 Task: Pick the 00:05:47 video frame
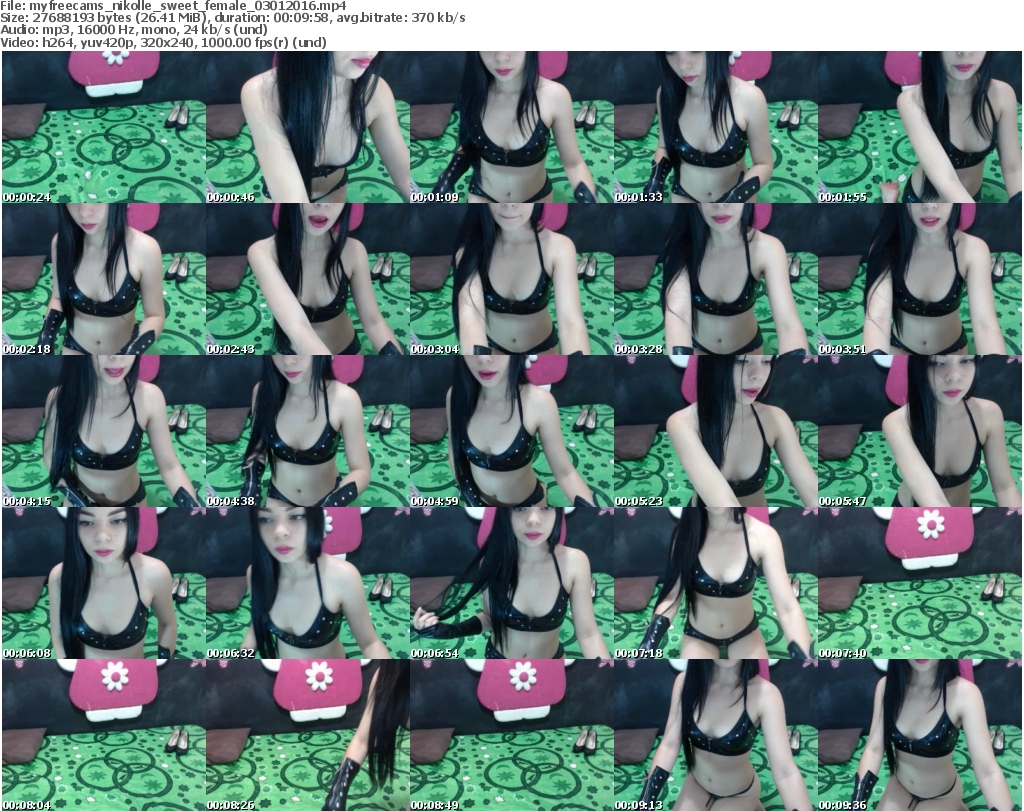pyautogui.click(x=920, y=431)
